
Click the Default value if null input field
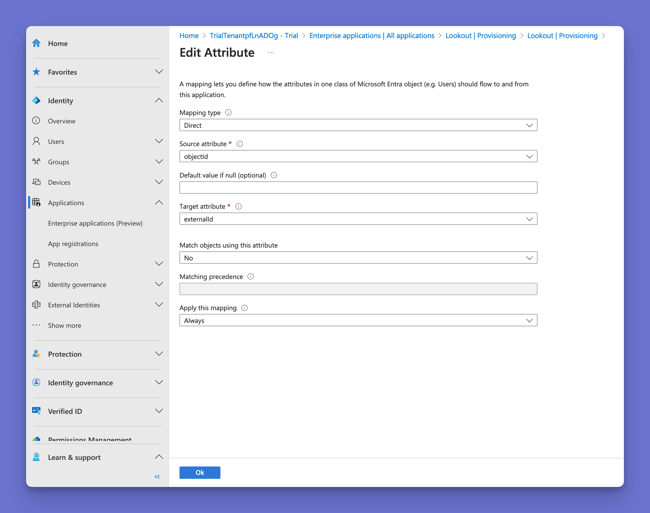click(358, 187)
